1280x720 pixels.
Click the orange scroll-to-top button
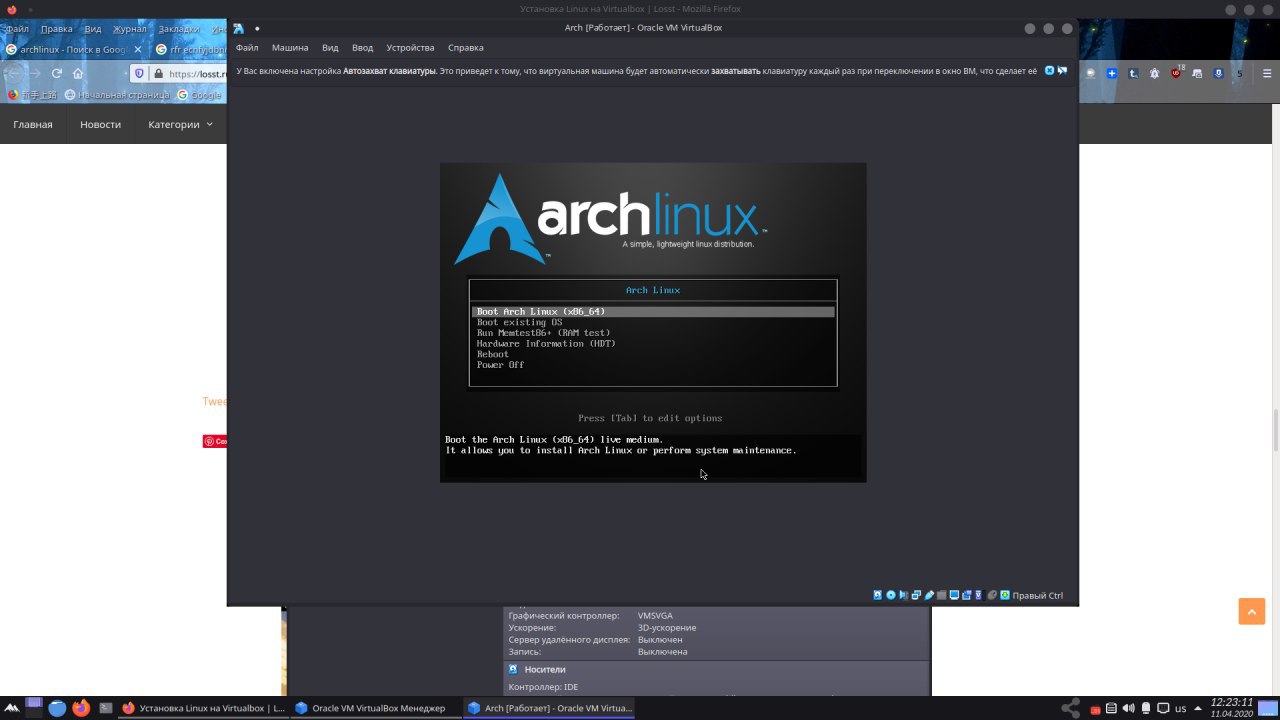click(x=1252, y=611)
